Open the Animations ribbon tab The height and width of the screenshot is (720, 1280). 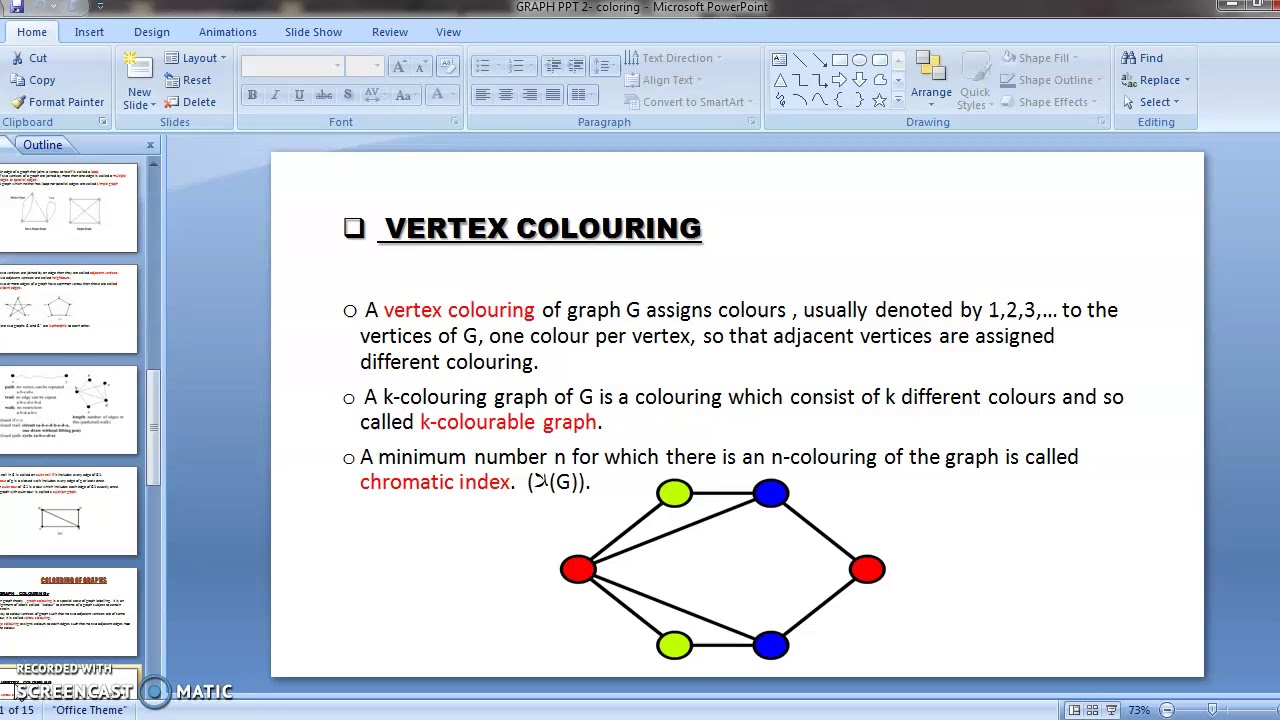point(228,32)
